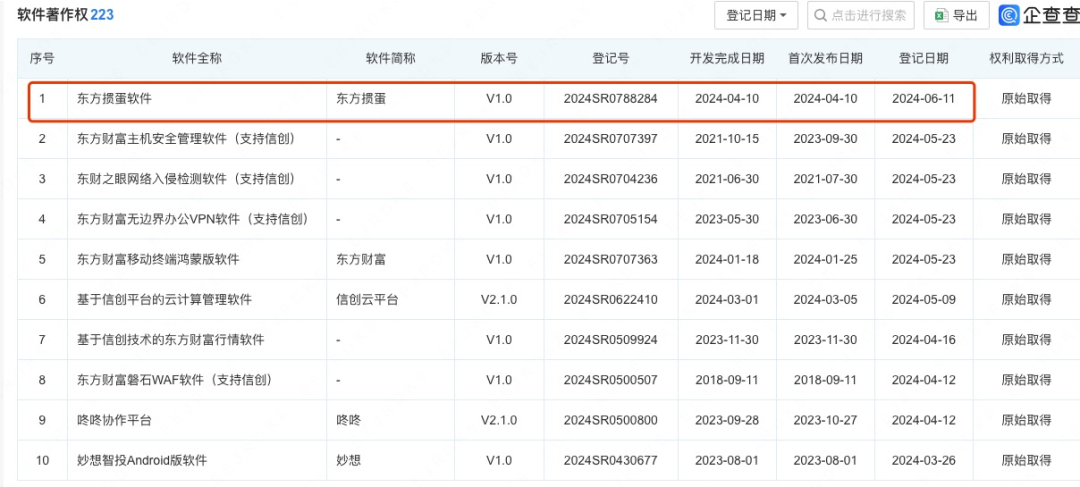Click the 首次发布日期 column header

(825, 59)
